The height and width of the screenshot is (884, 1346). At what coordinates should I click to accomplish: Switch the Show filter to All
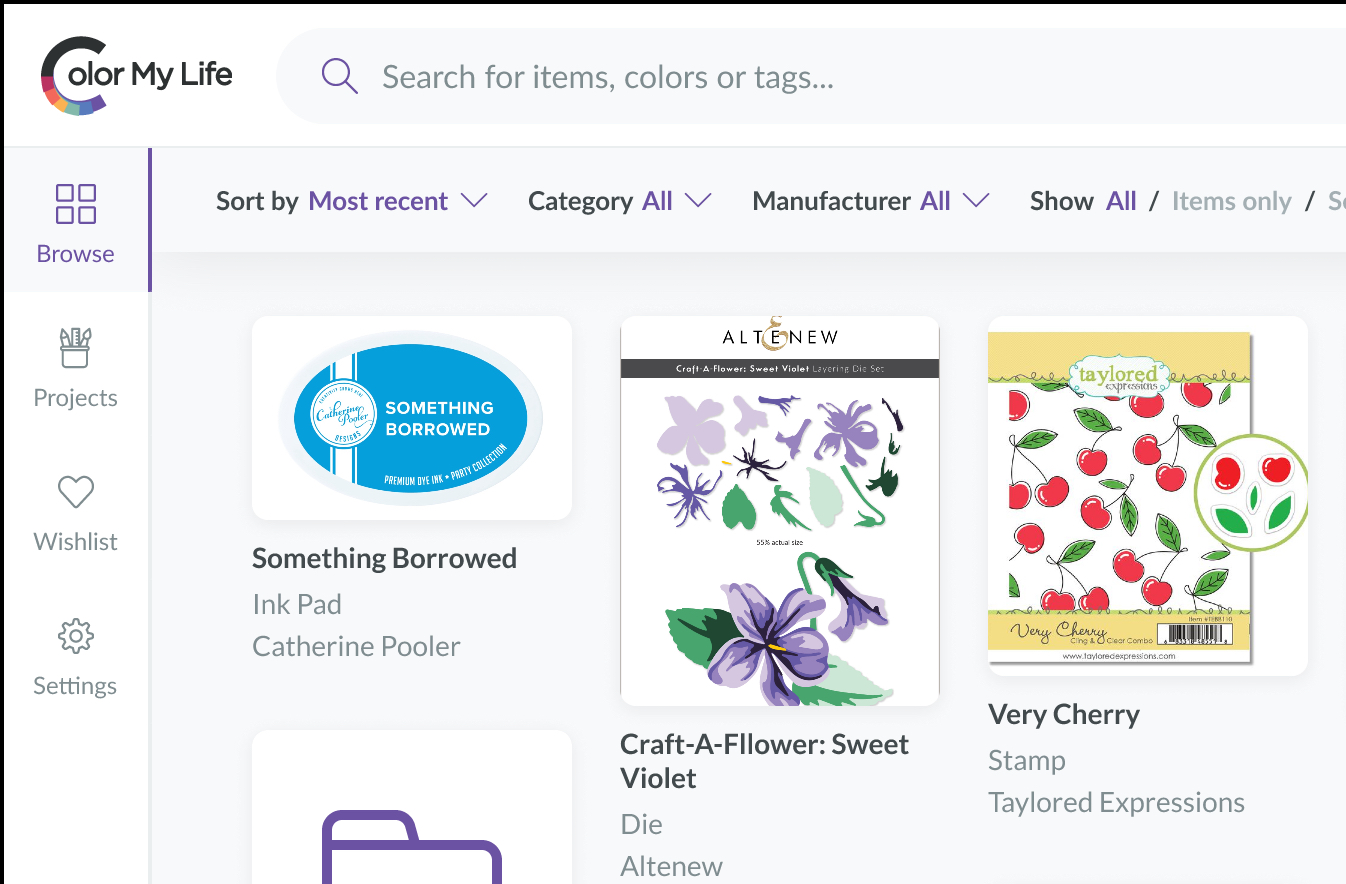(x=1121, y=201)
